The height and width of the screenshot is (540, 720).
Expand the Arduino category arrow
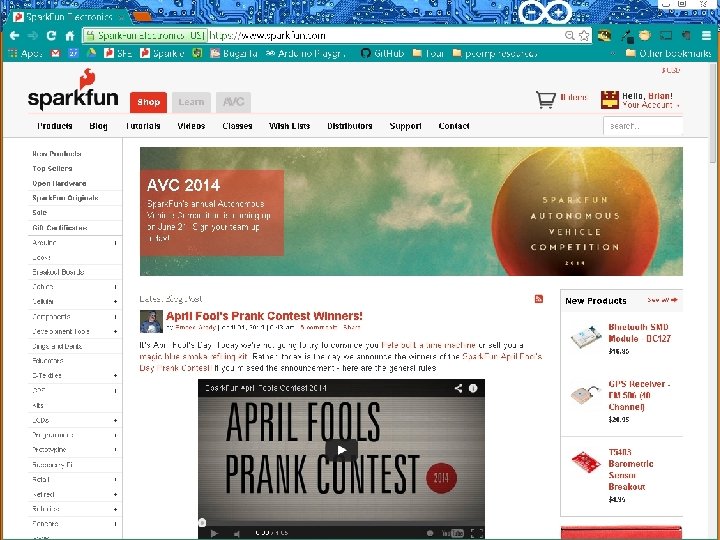point(115,242)
